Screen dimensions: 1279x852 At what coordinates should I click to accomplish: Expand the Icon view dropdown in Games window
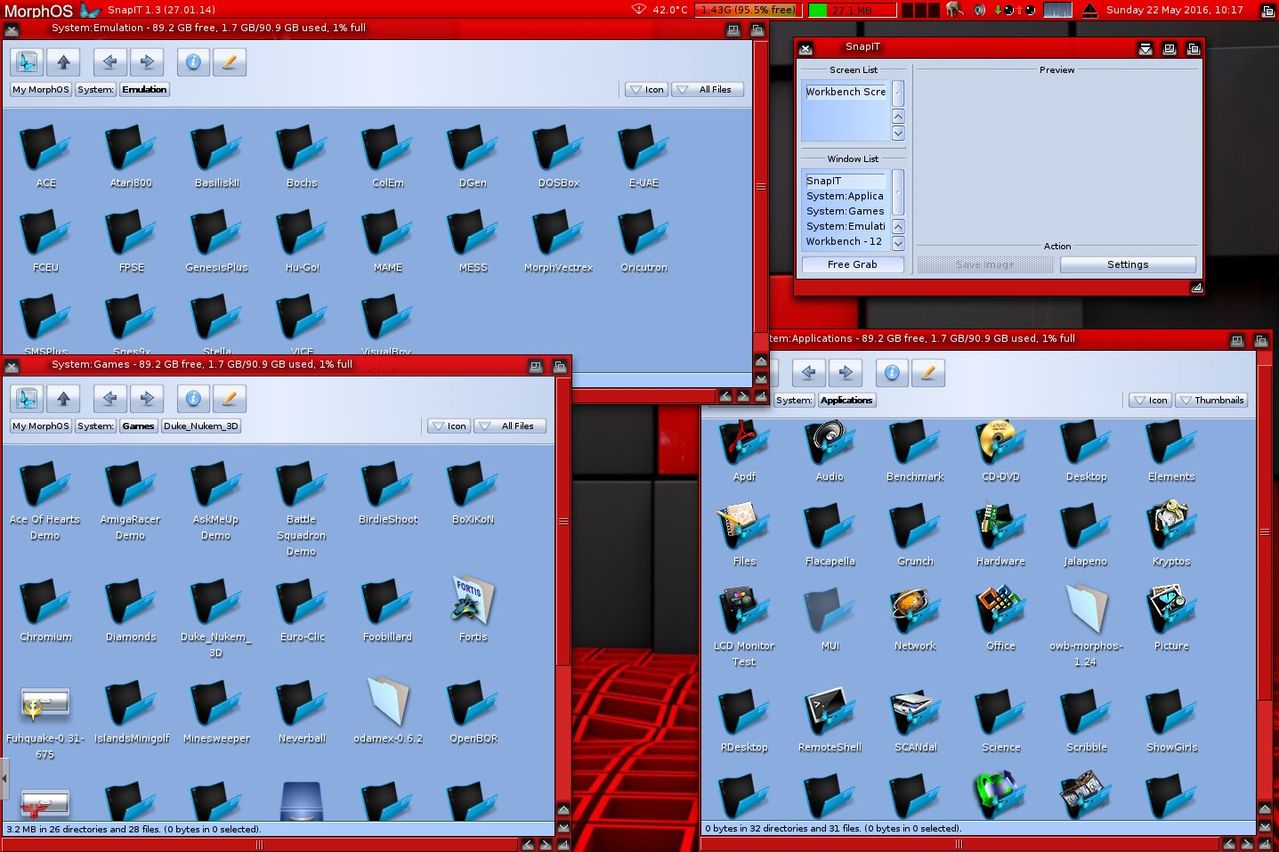[449, 426]
